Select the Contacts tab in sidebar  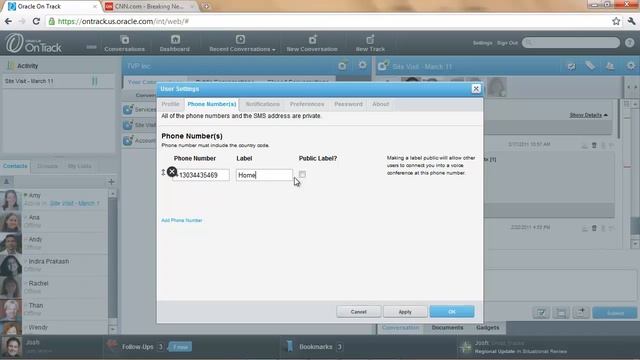coord(15,166)
